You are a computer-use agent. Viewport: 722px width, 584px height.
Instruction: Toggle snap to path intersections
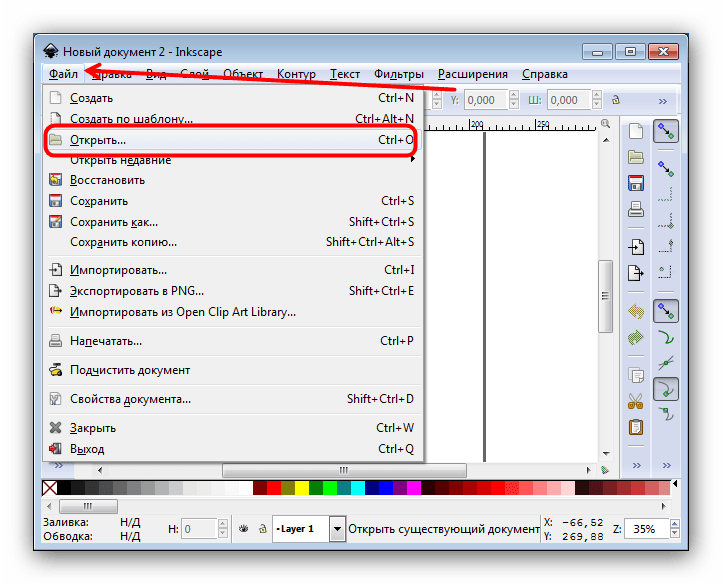(x=666, y=363)
